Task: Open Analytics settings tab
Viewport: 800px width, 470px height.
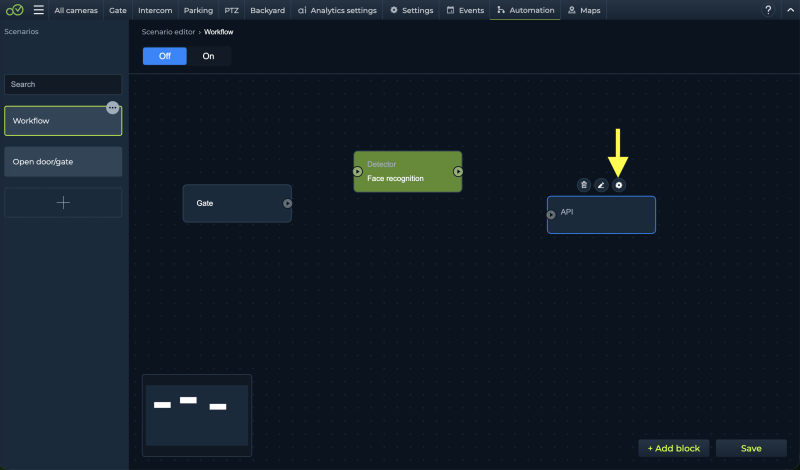Action: 337,10
